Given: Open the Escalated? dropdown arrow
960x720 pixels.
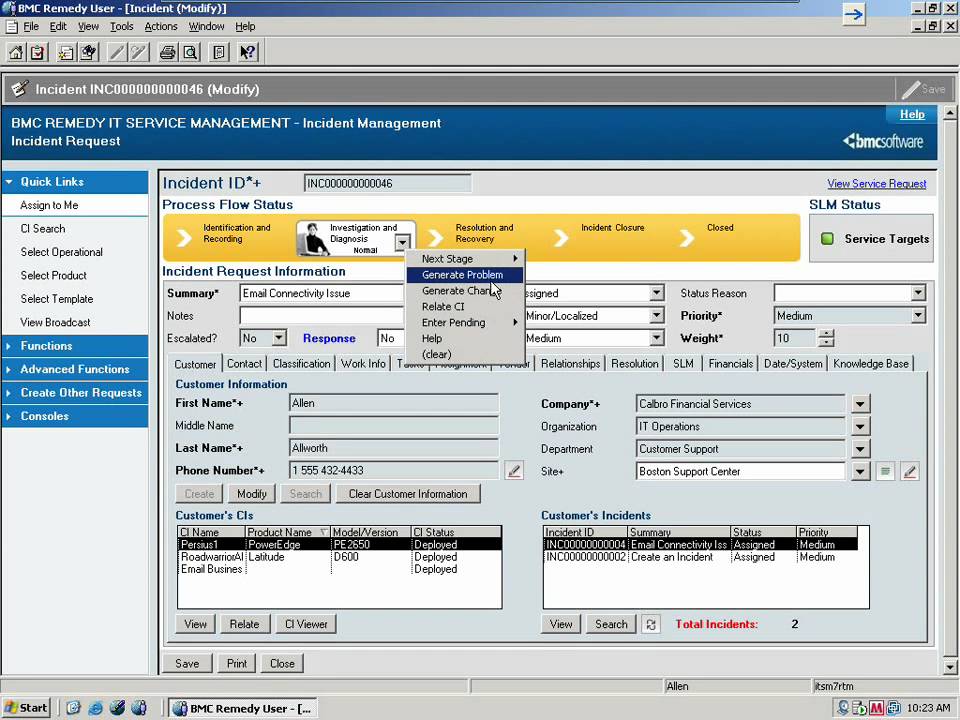Looking at the screenshot, I should coord(279,338).
